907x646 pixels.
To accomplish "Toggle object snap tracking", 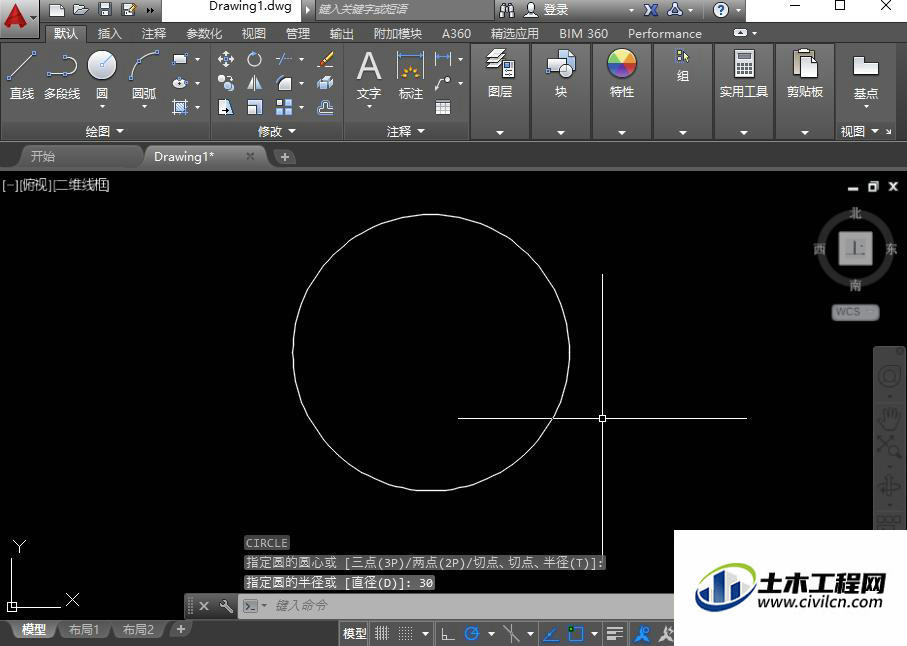I will click(551, 634).
